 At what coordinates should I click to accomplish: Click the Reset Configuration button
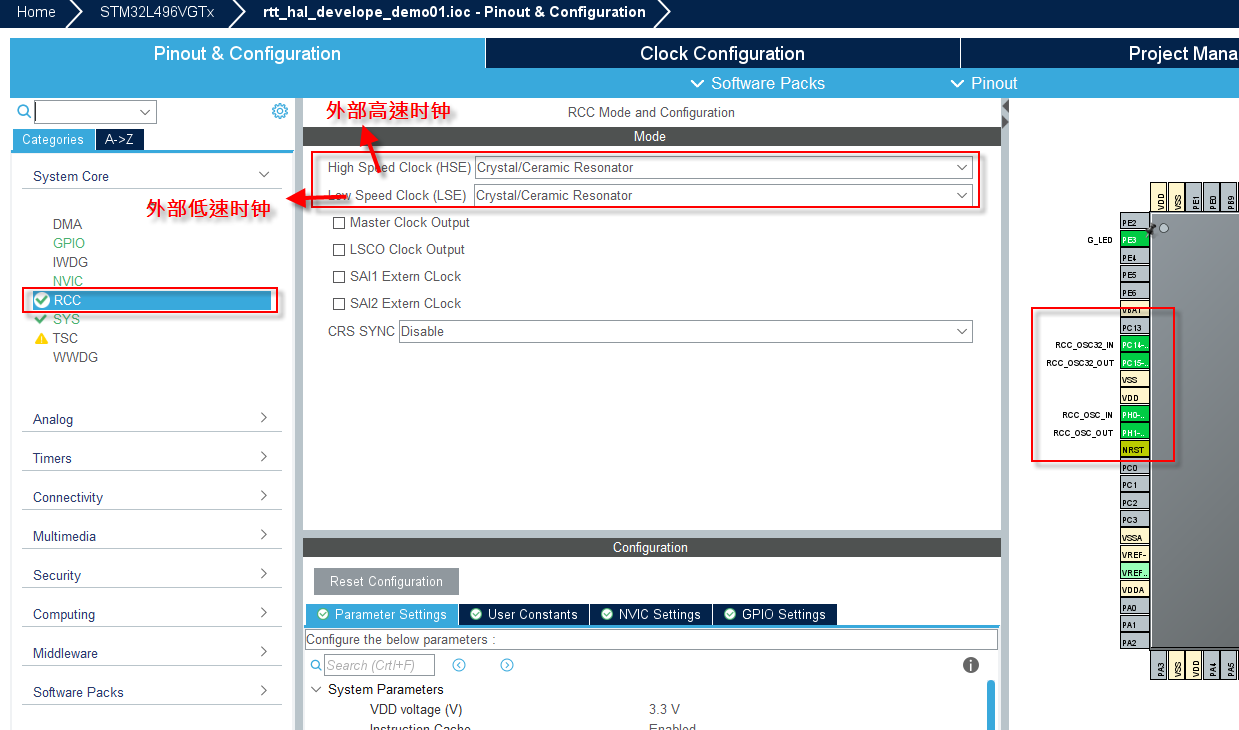pos(386,581)
